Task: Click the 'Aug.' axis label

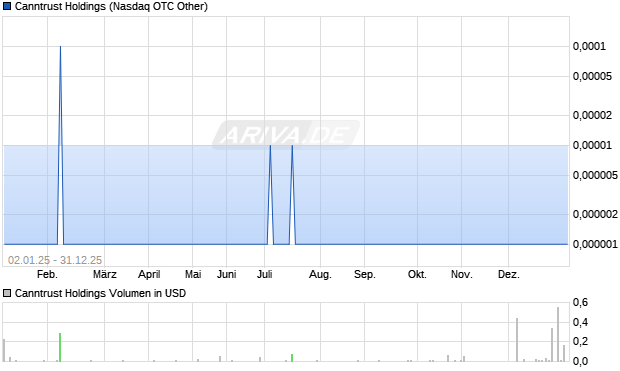Action: coord(320,274)
